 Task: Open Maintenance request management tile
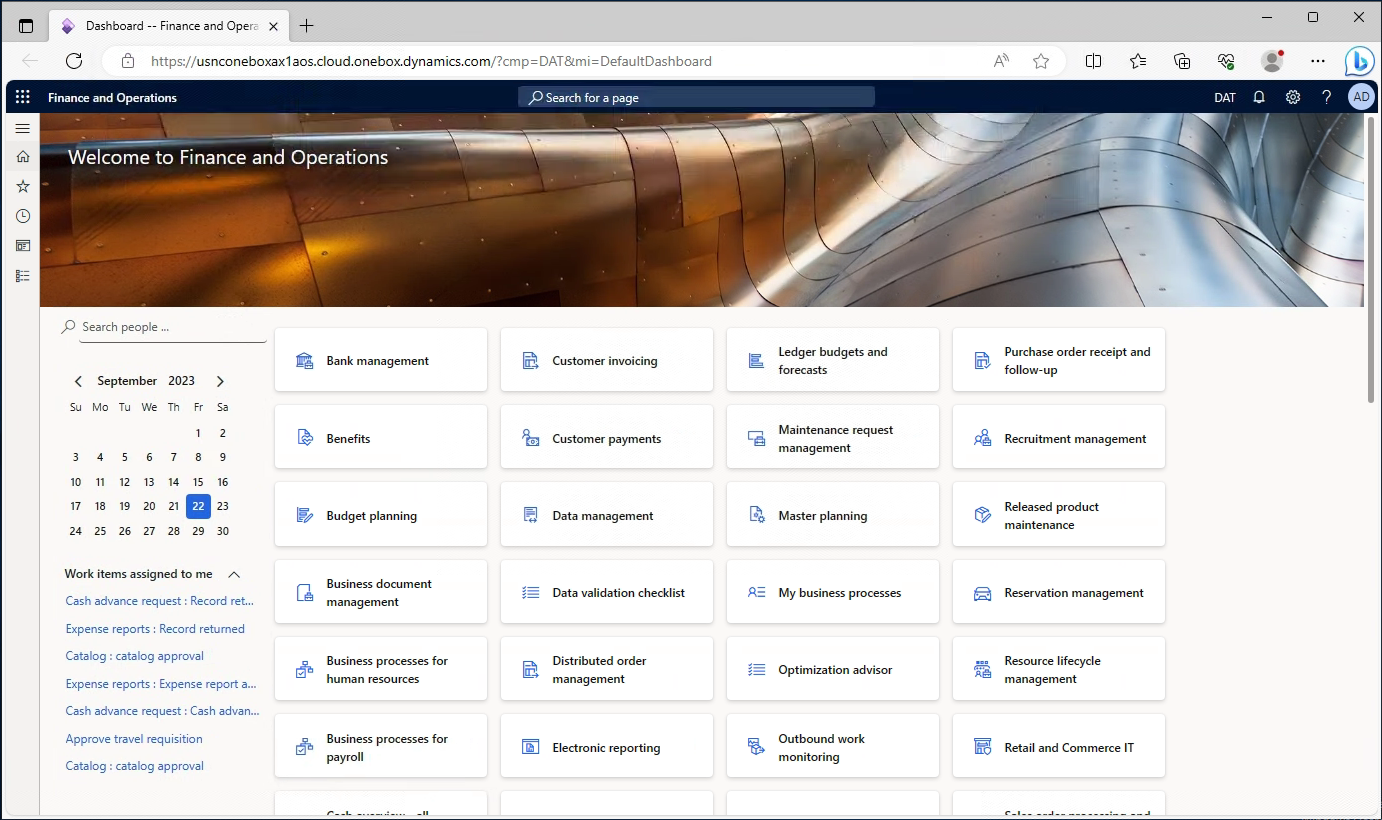[833, 438]
